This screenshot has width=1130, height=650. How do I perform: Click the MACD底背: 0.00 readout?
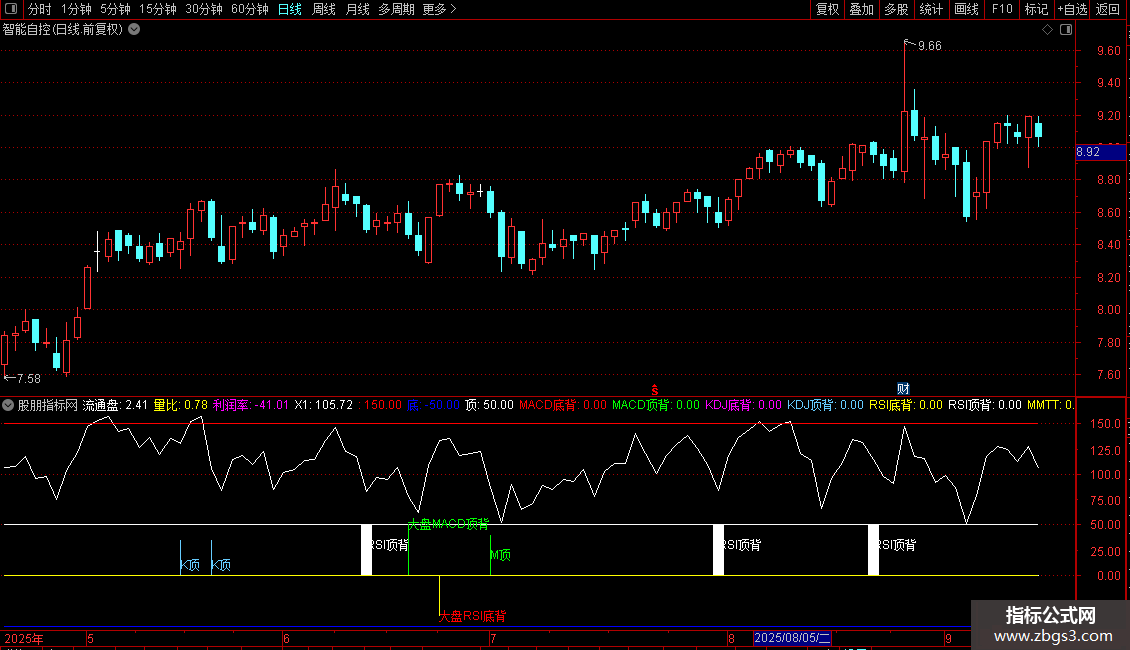coord(563,405)
